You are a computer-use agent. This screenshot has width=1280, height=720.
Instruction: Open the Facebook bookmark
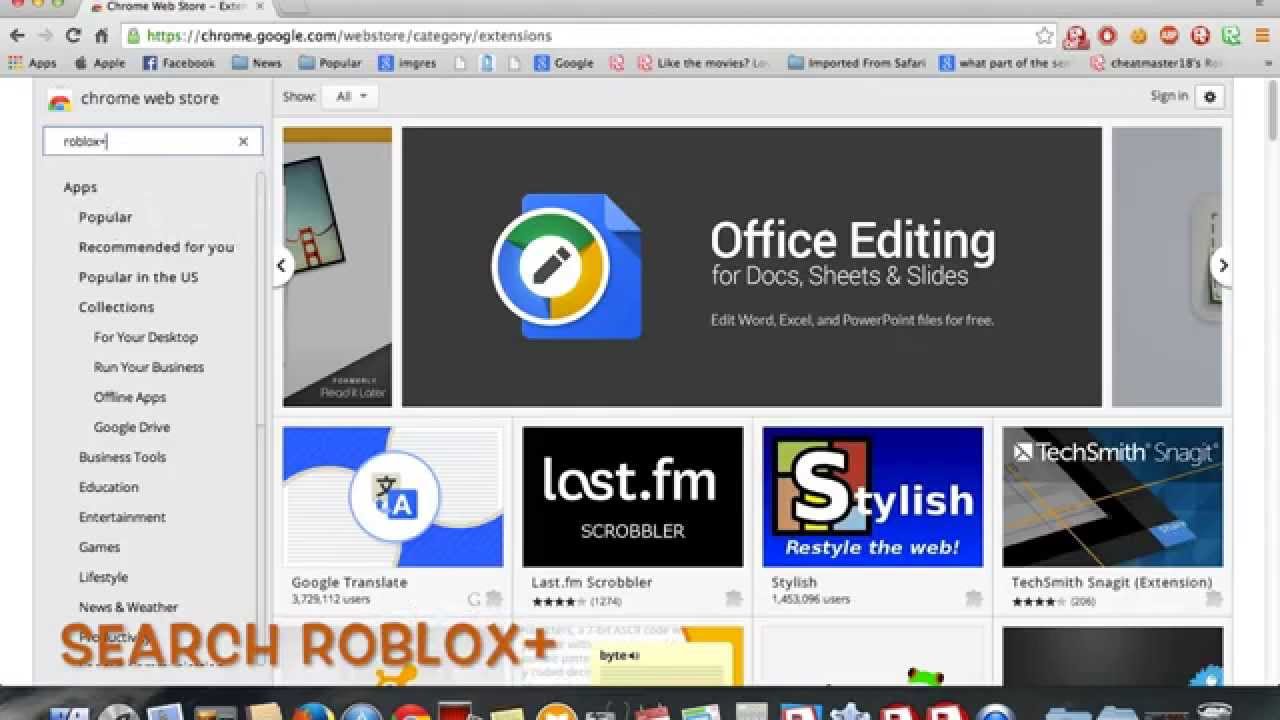[179, 63]
